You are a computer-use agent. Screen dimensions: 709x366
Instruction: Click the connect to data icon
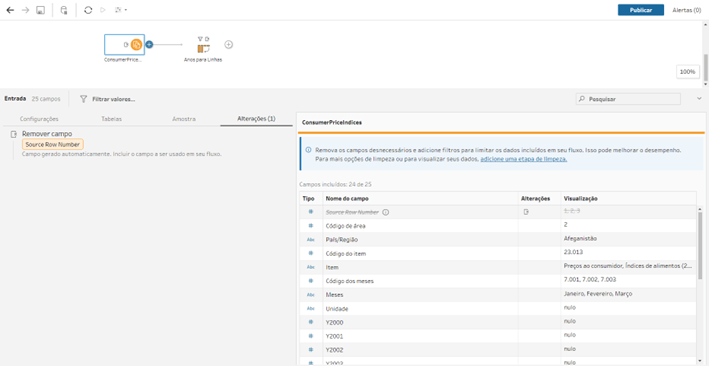coord(64,10)
